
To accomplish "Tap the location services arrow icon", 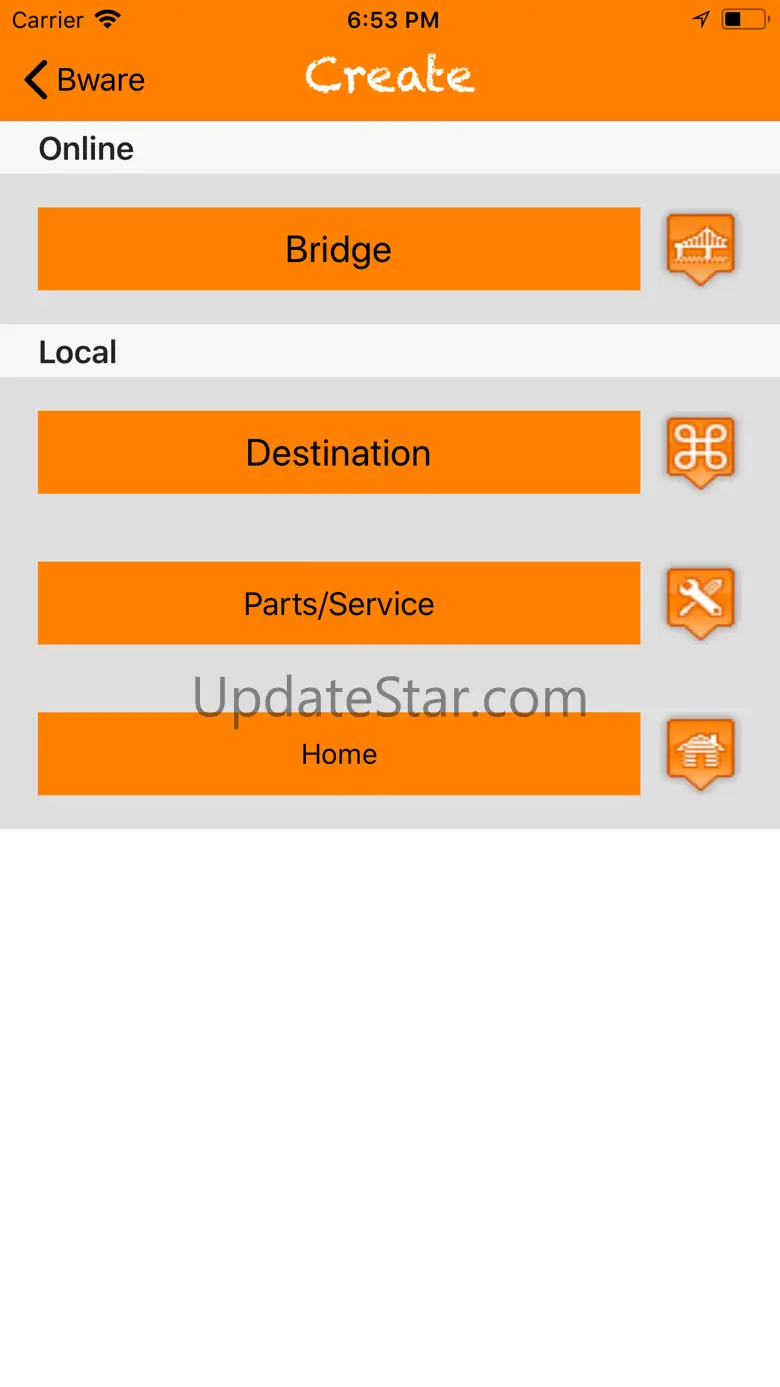I will [x=701, y=19].
